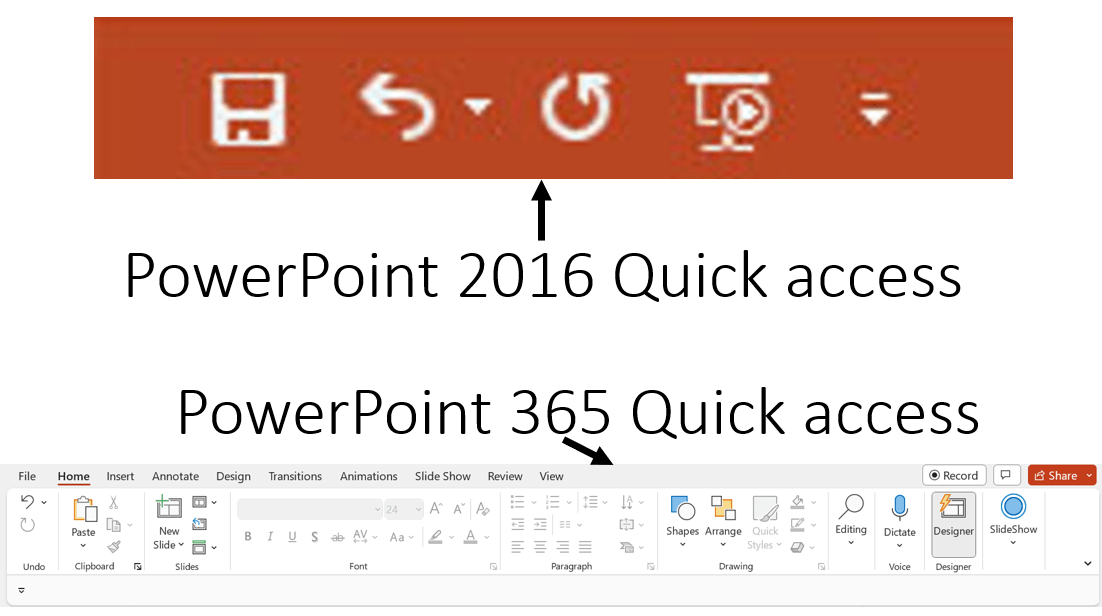Click the Save icon in 2016 toolbar

[248, 110]
